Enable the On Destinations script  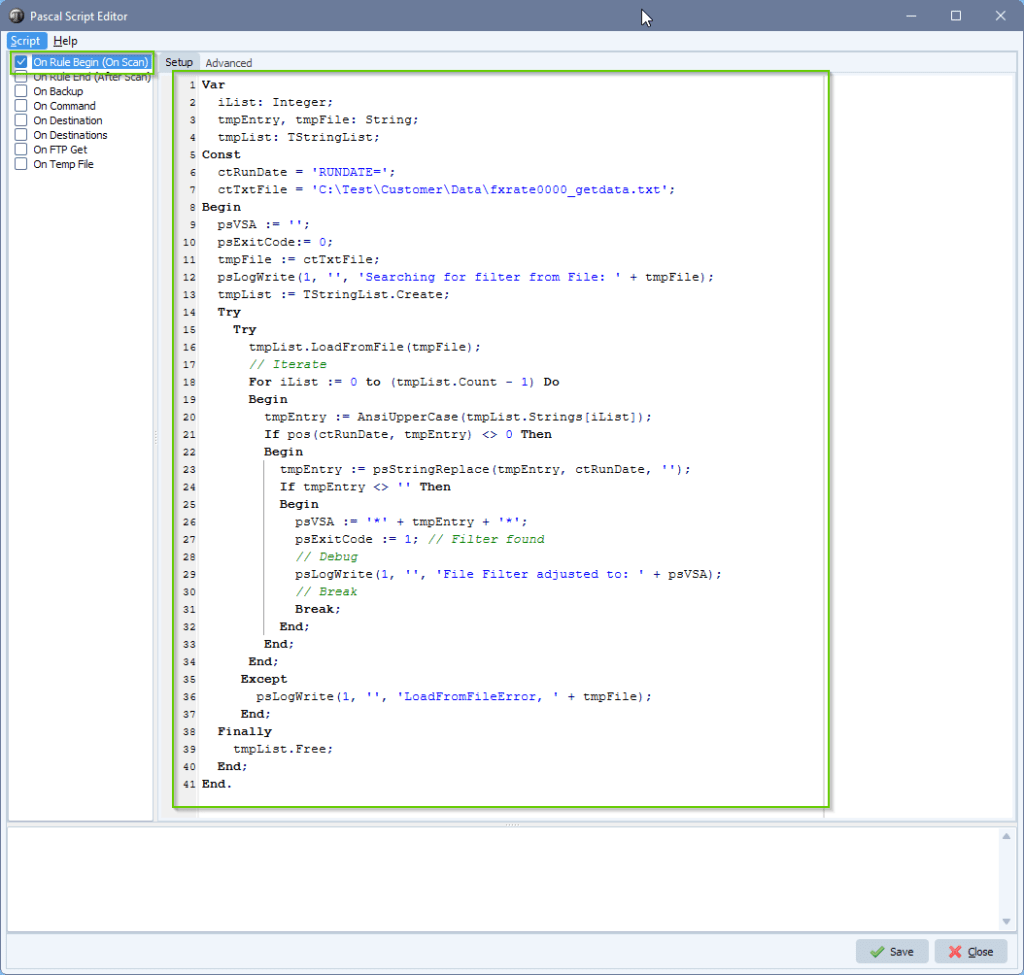[20, 134]
